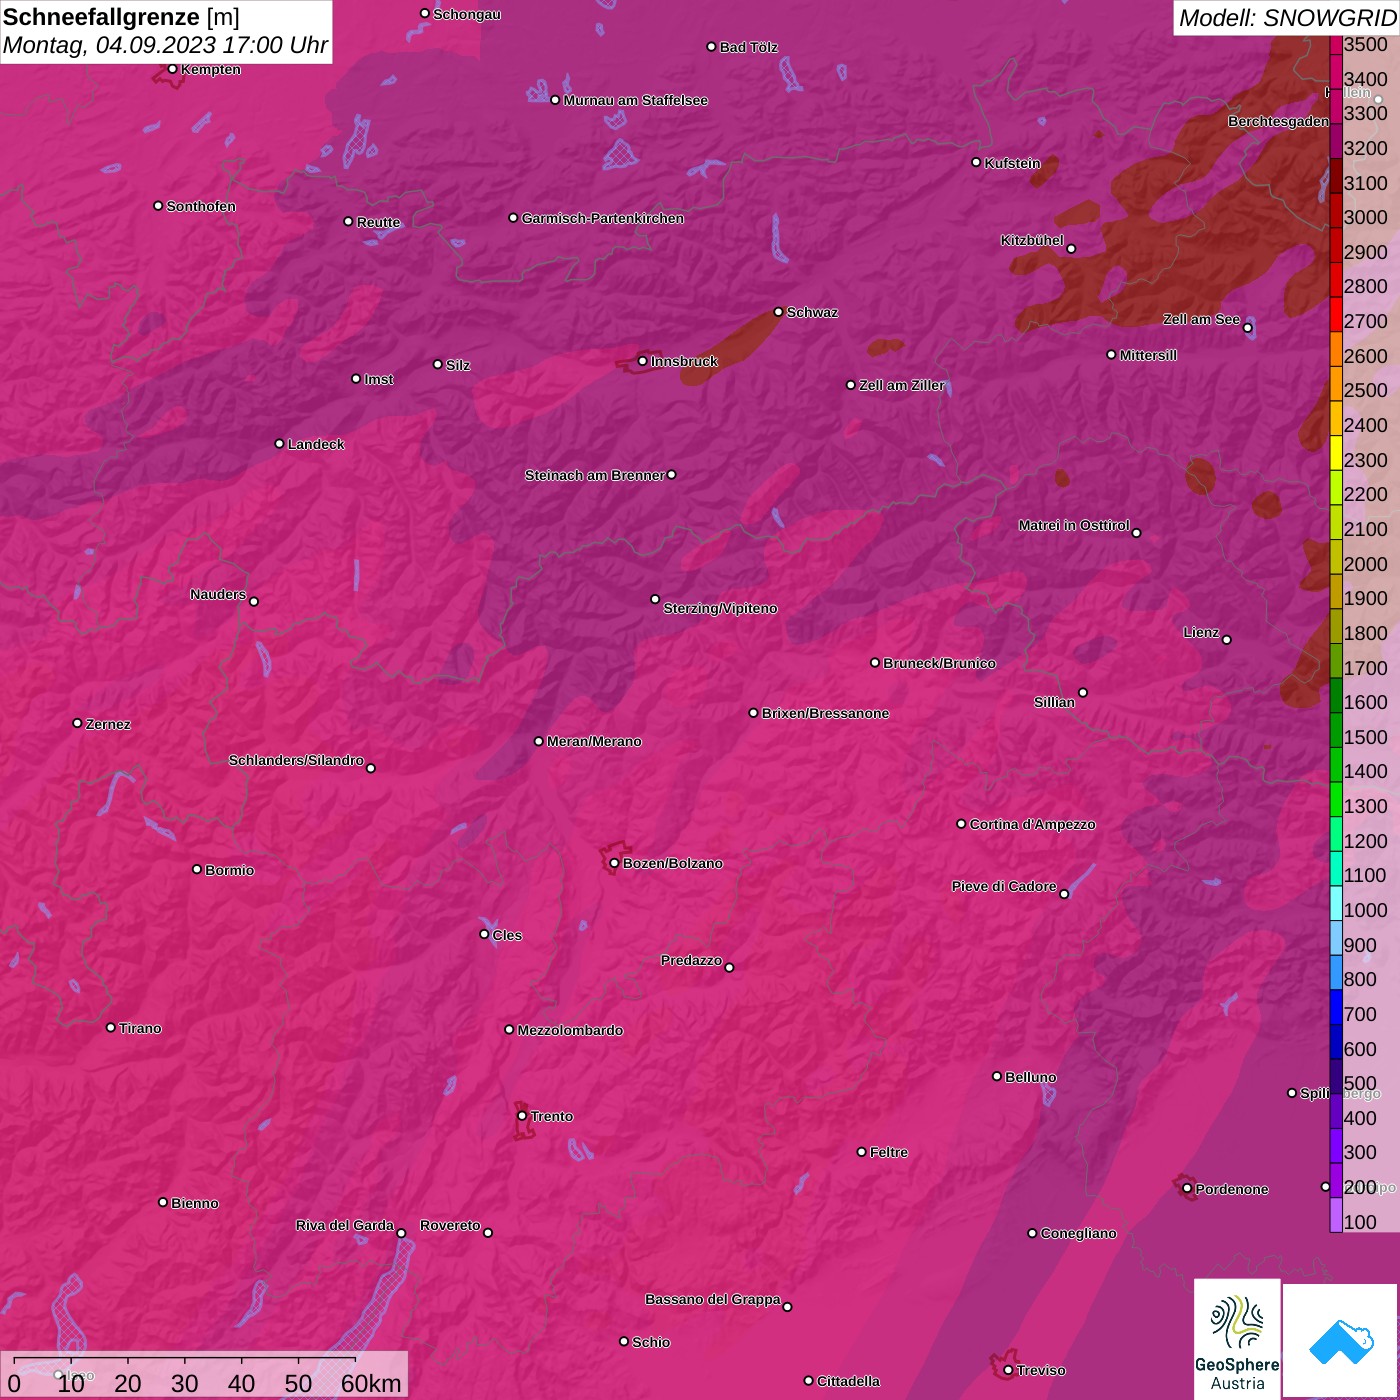Image resolution: width=1400 pixels, height=1400 pixels.
Task: Click the Zell am See marker dot
Action: (x=1248, y=328)
